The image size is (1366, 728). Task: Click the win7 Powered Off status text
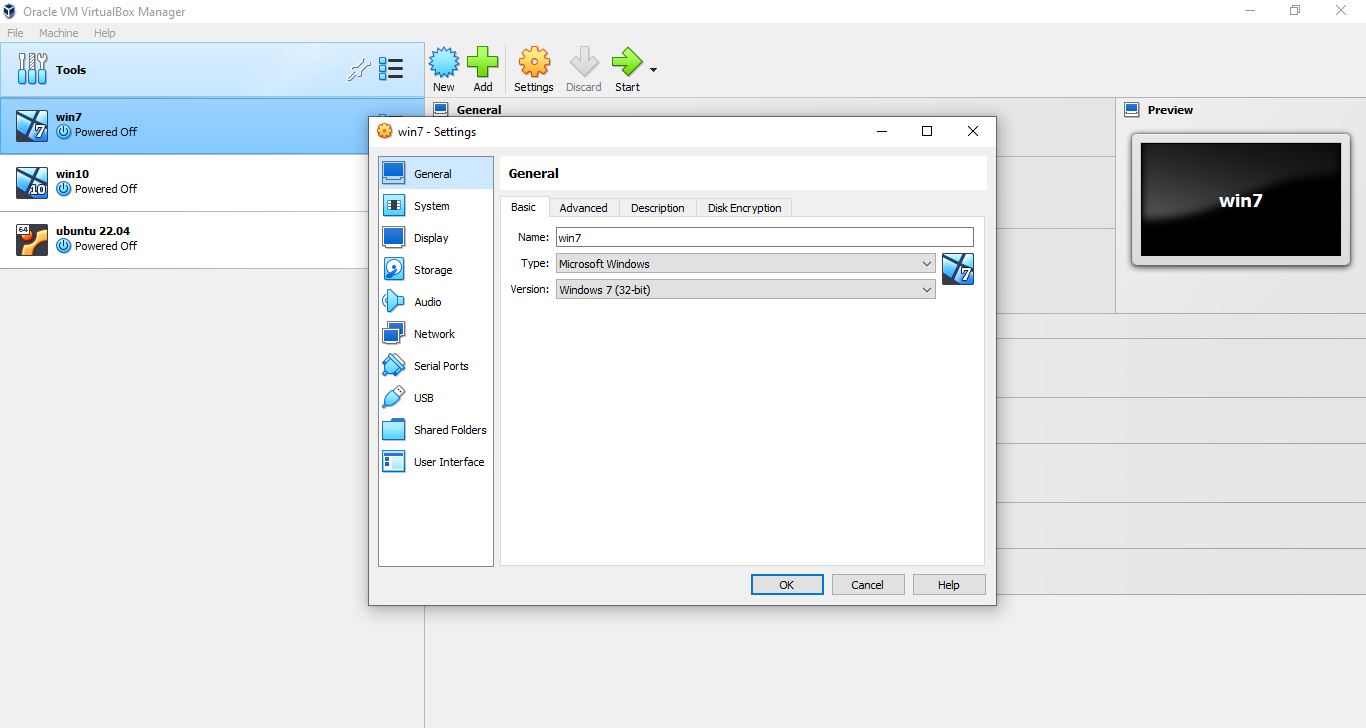106,132
